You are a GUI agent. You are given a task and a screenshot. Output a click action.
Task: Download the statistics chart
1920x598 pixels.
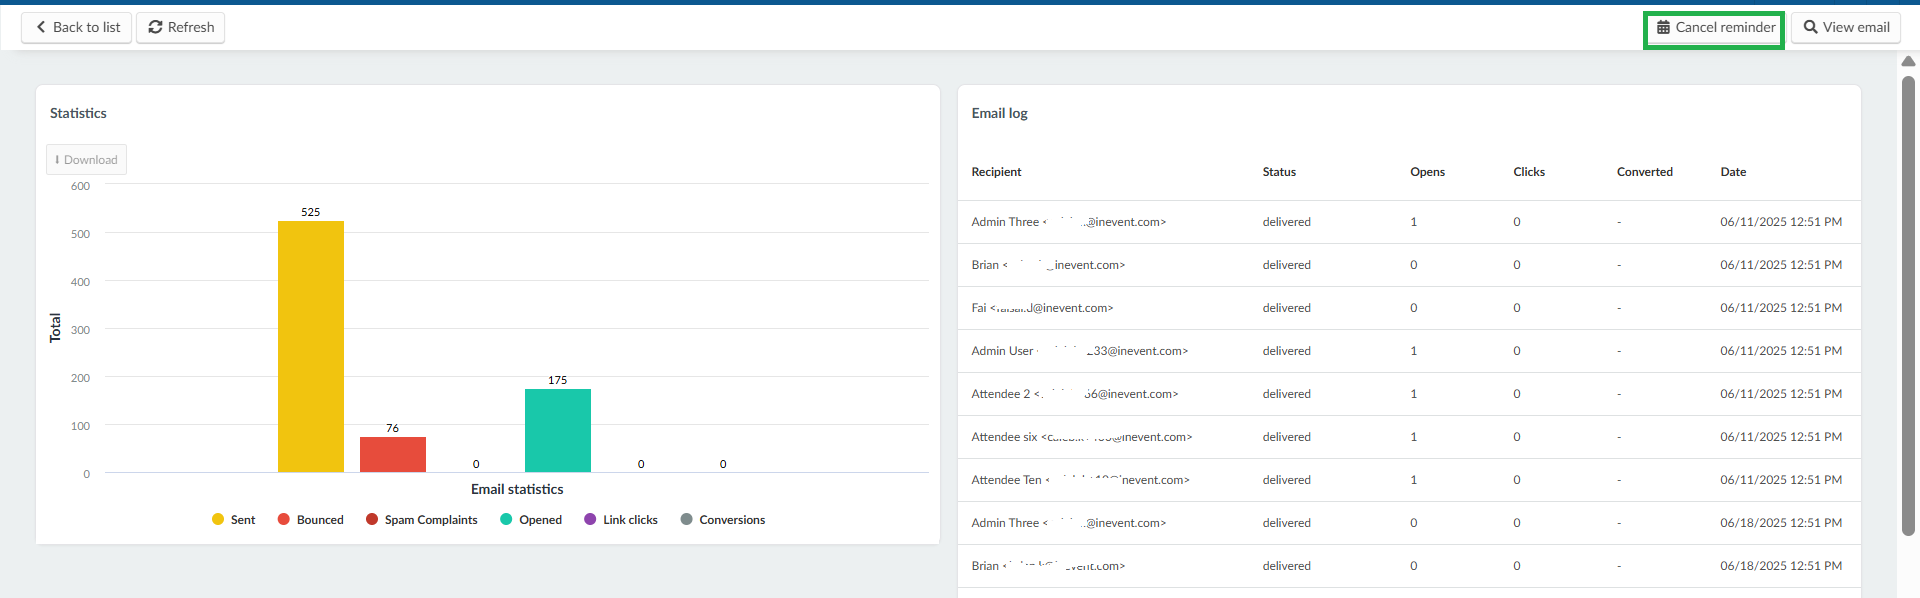pyautogui.click(x=87, y=160)
